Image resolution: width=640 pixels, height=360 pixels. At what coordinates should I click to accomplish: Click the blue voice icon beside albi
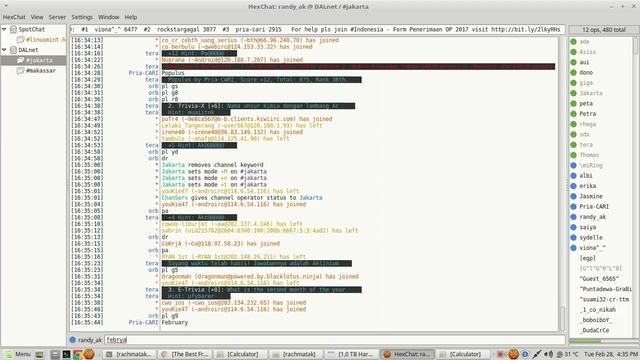[x=573, y=176]
